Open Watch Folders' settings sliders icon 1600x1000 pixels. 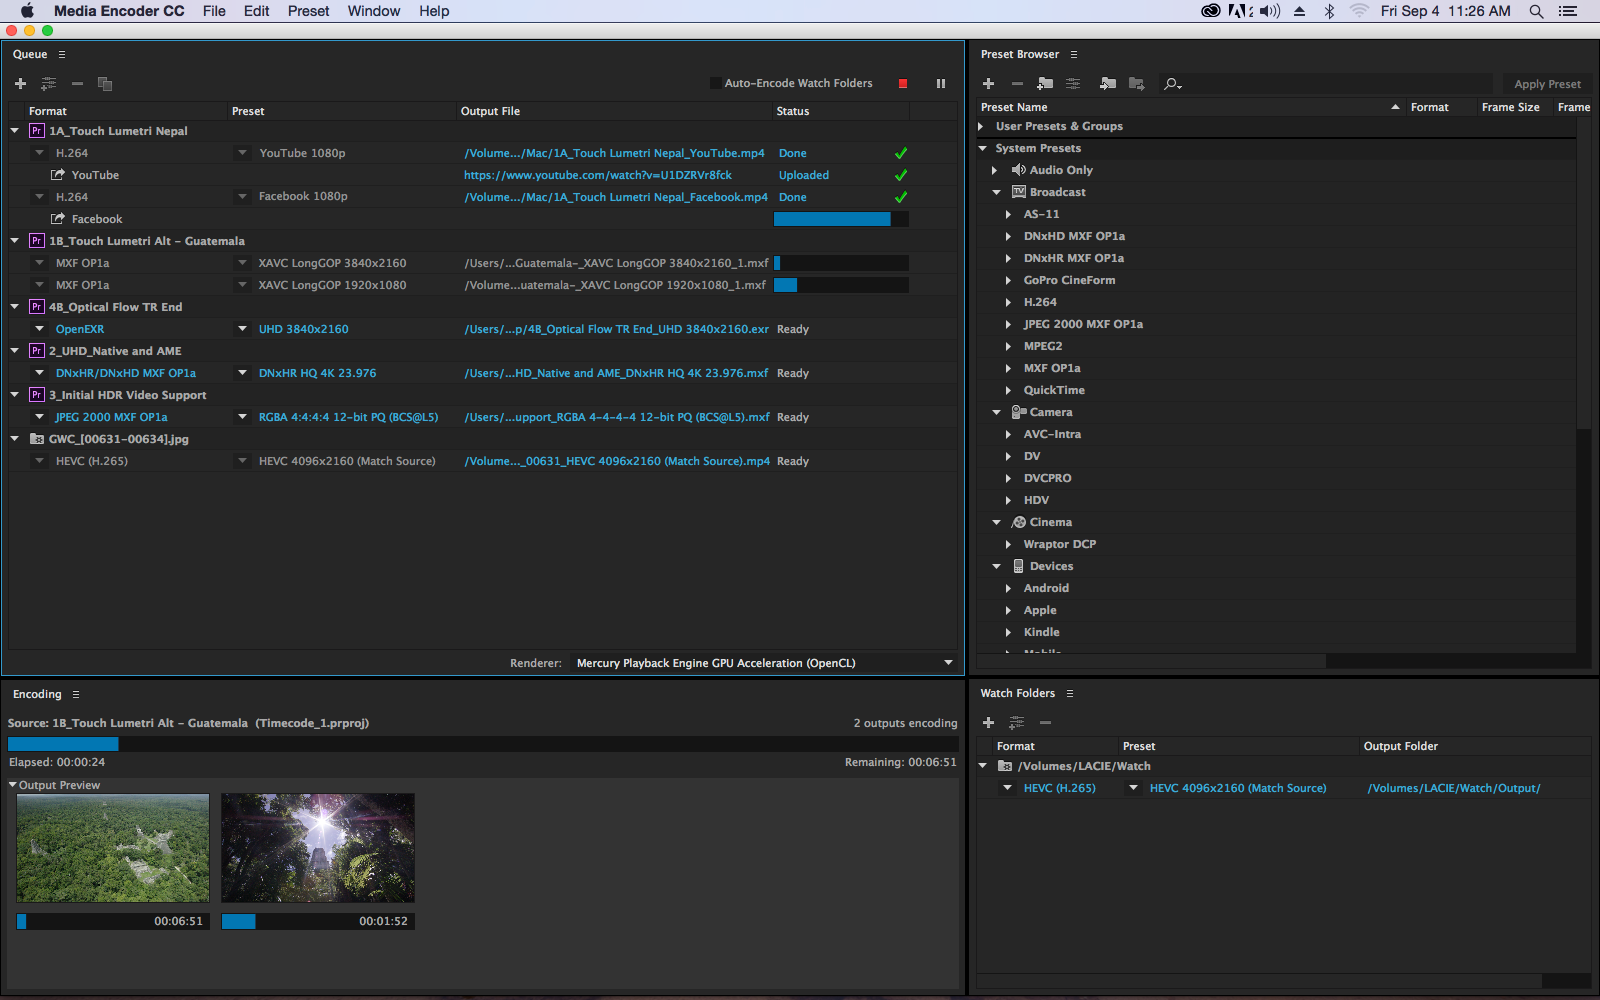click(x=1016, y=722)
